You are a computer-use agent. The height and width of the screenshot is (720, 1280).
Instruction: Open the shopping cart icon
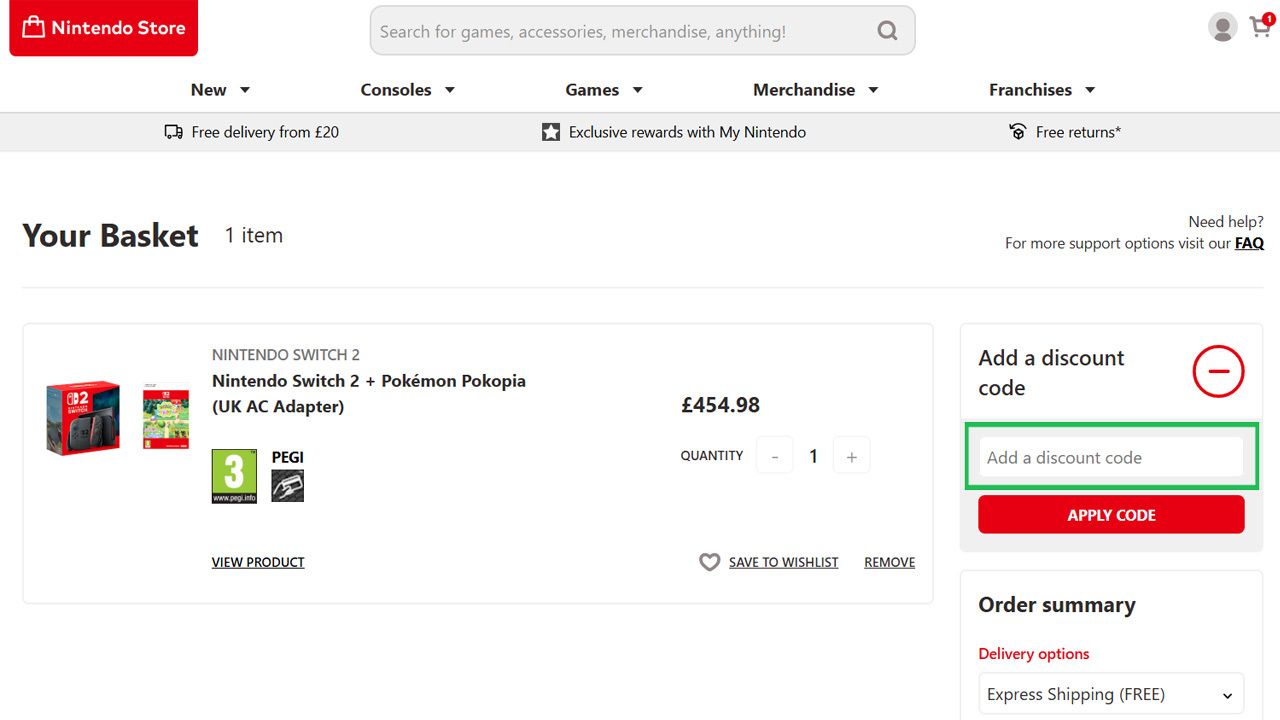pos(1261,25)
